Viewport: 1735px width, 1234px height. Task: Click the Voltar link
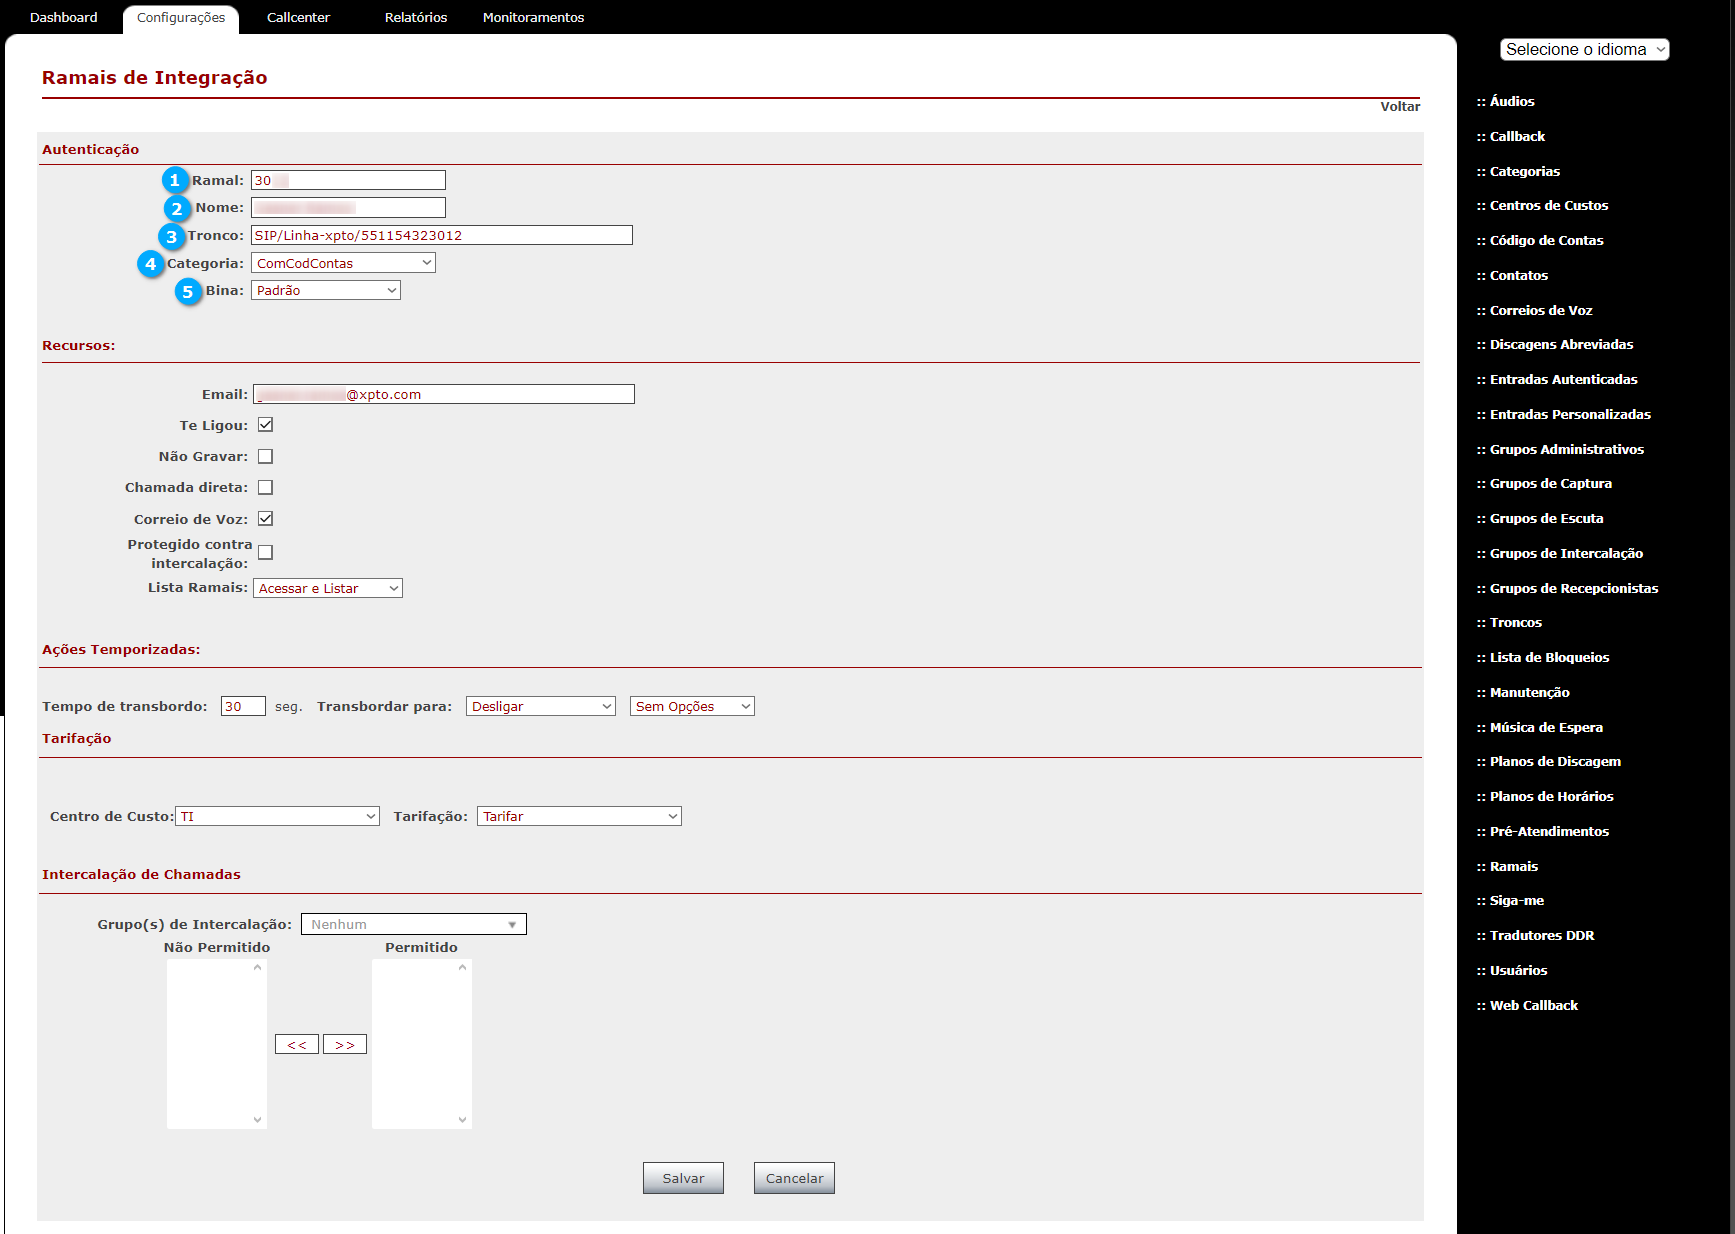[1400, 107]
